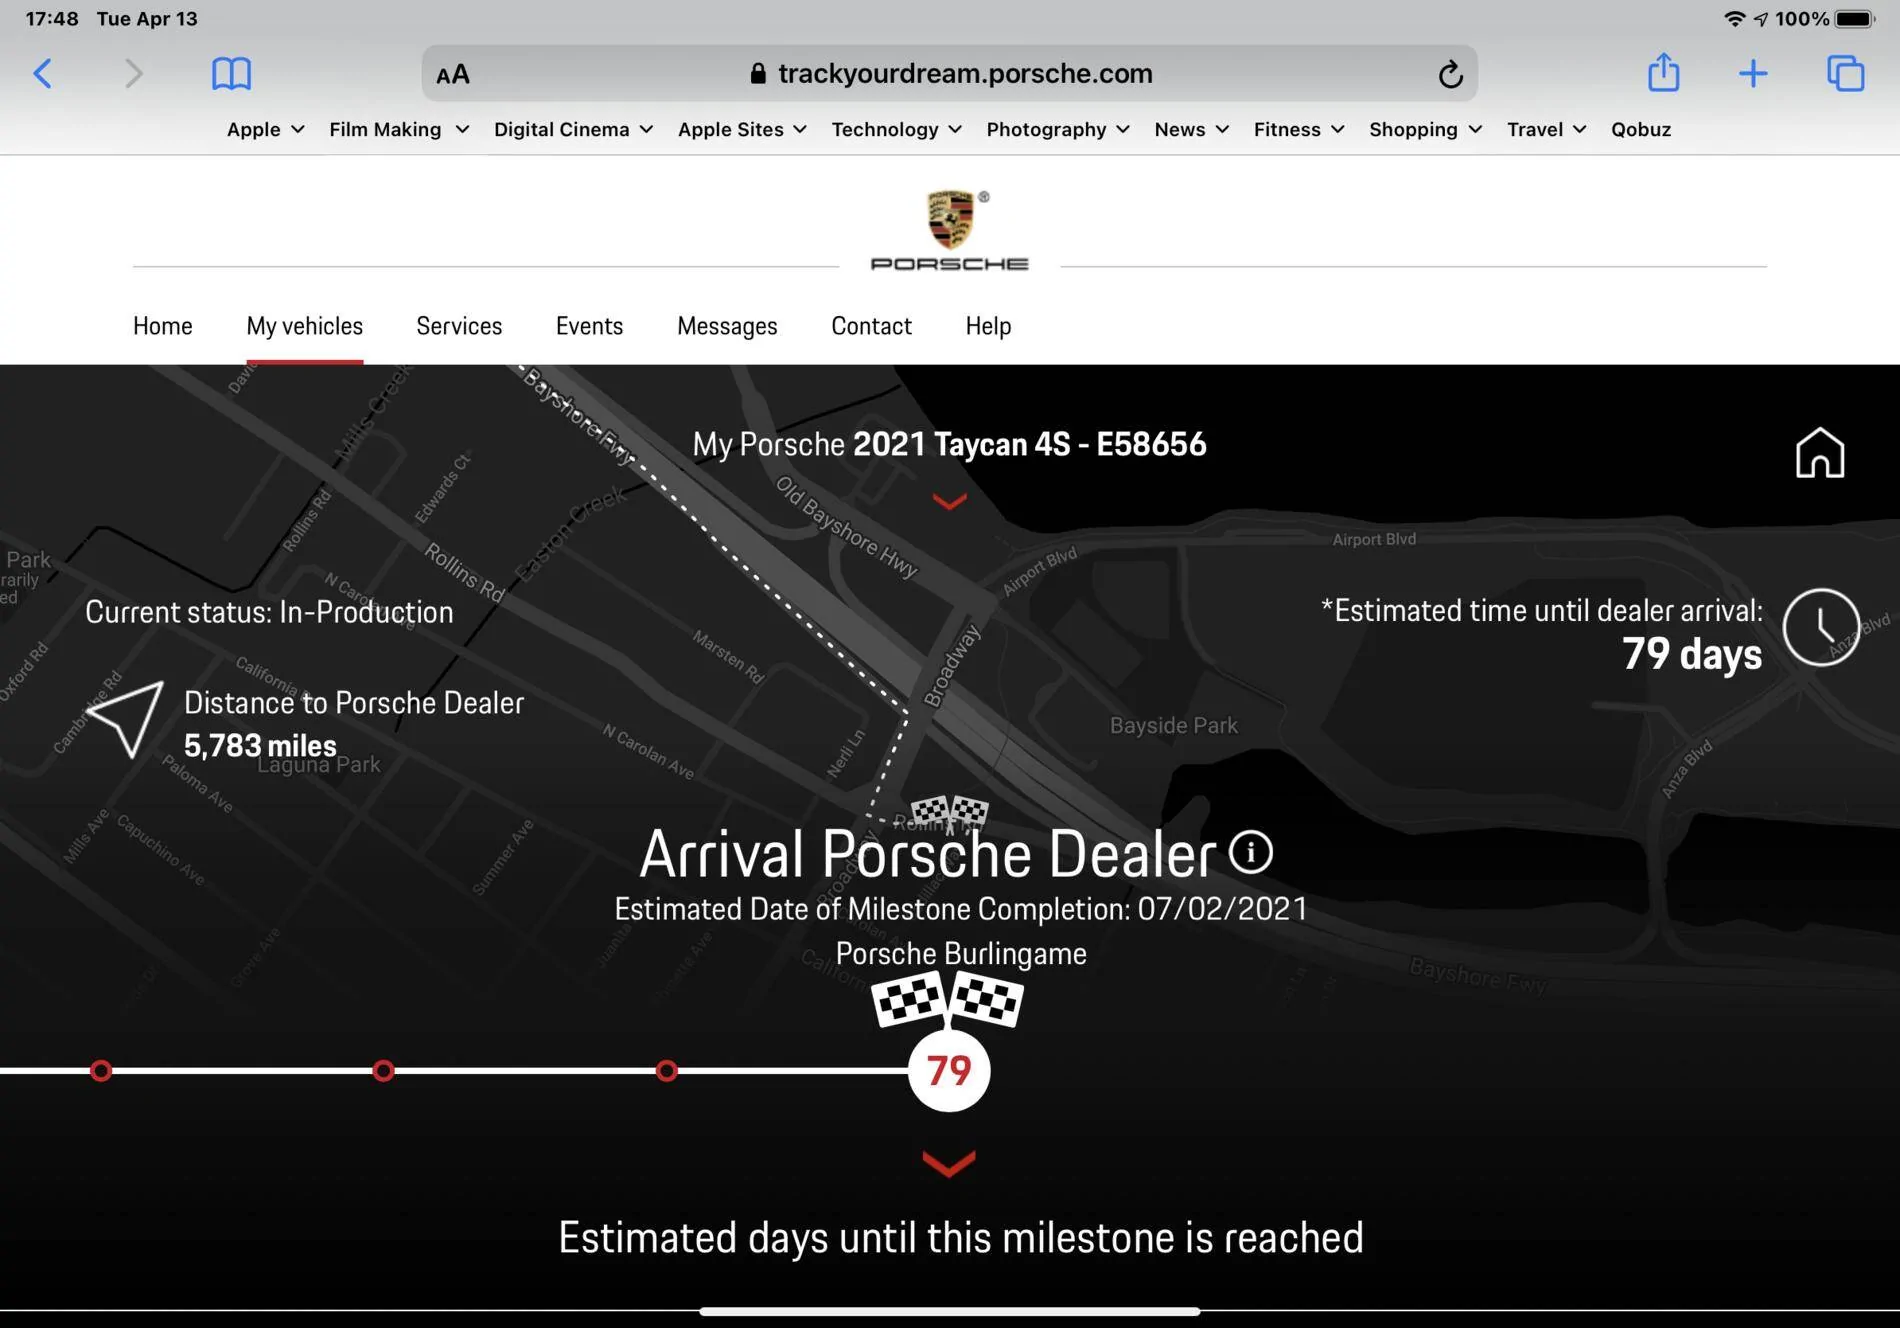Click the clock icon by dealer arrival
1900x1328 pixels.
1821,627
